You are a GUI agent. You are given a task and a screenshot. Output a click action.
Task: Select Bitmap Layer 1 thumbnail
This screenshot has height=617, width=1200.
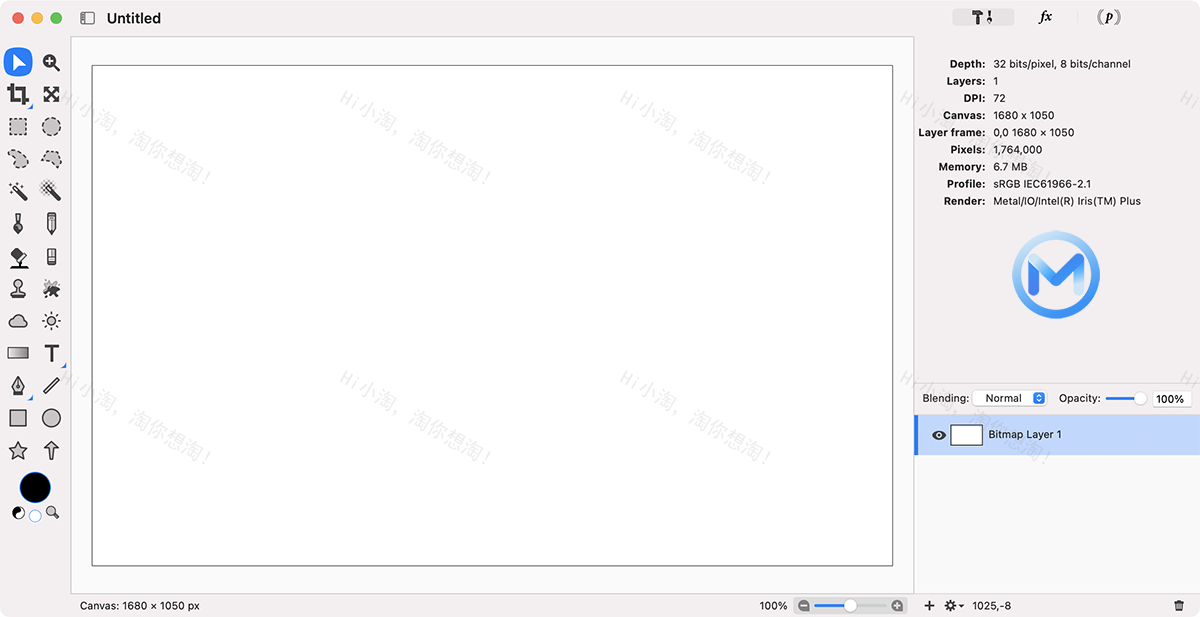966,434
